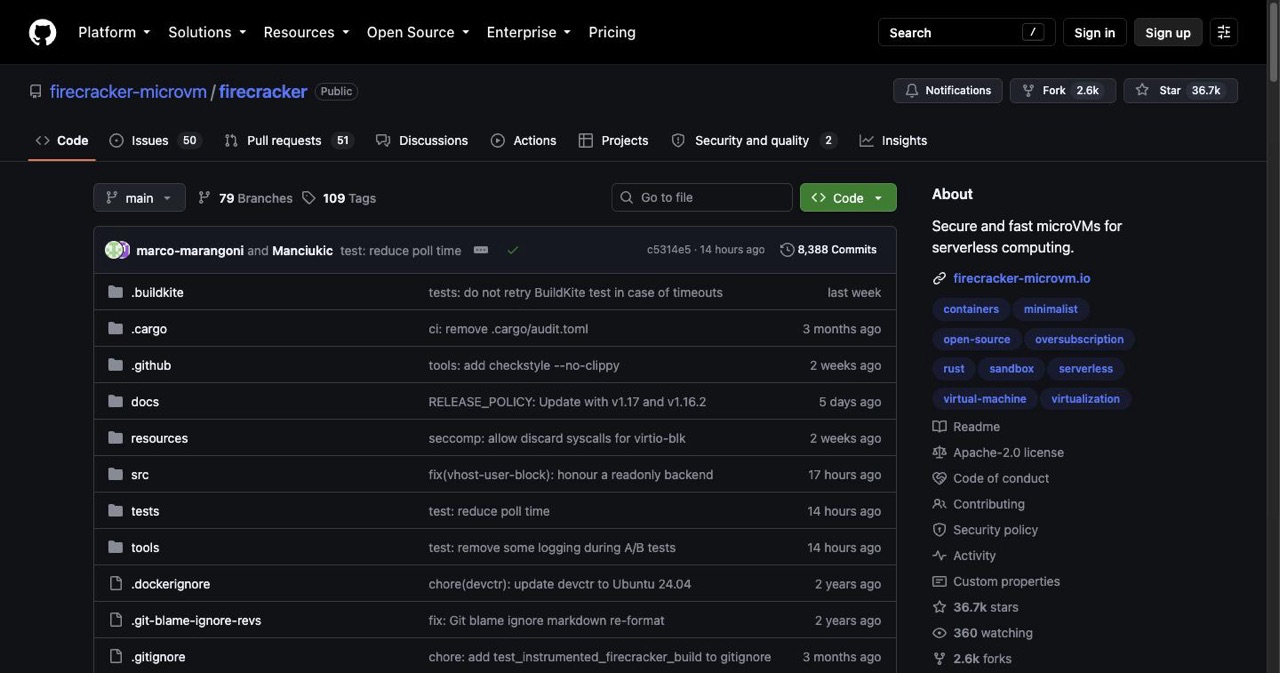Open the green Code dropdown button
Screen dimensions: 1280x673
(848, 198)
